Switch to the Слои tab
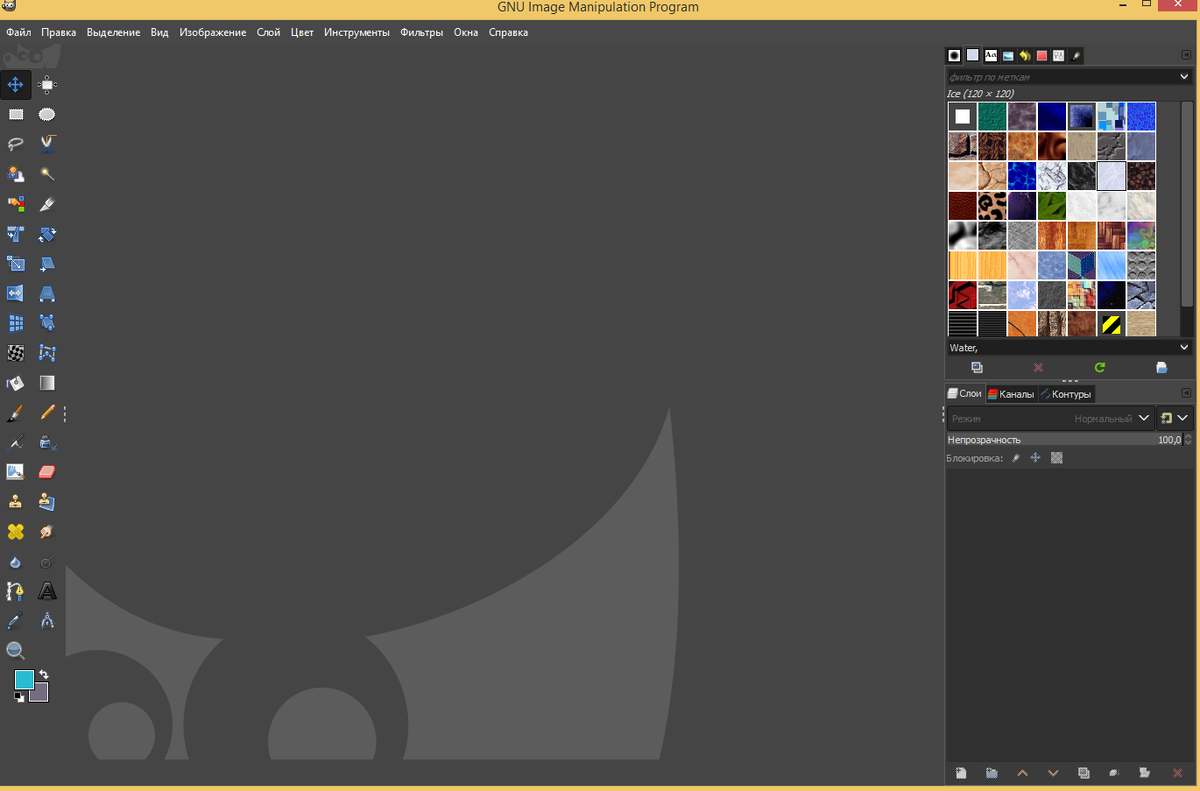The width and height of the screenshot is (1200, 791). (965, 394)
